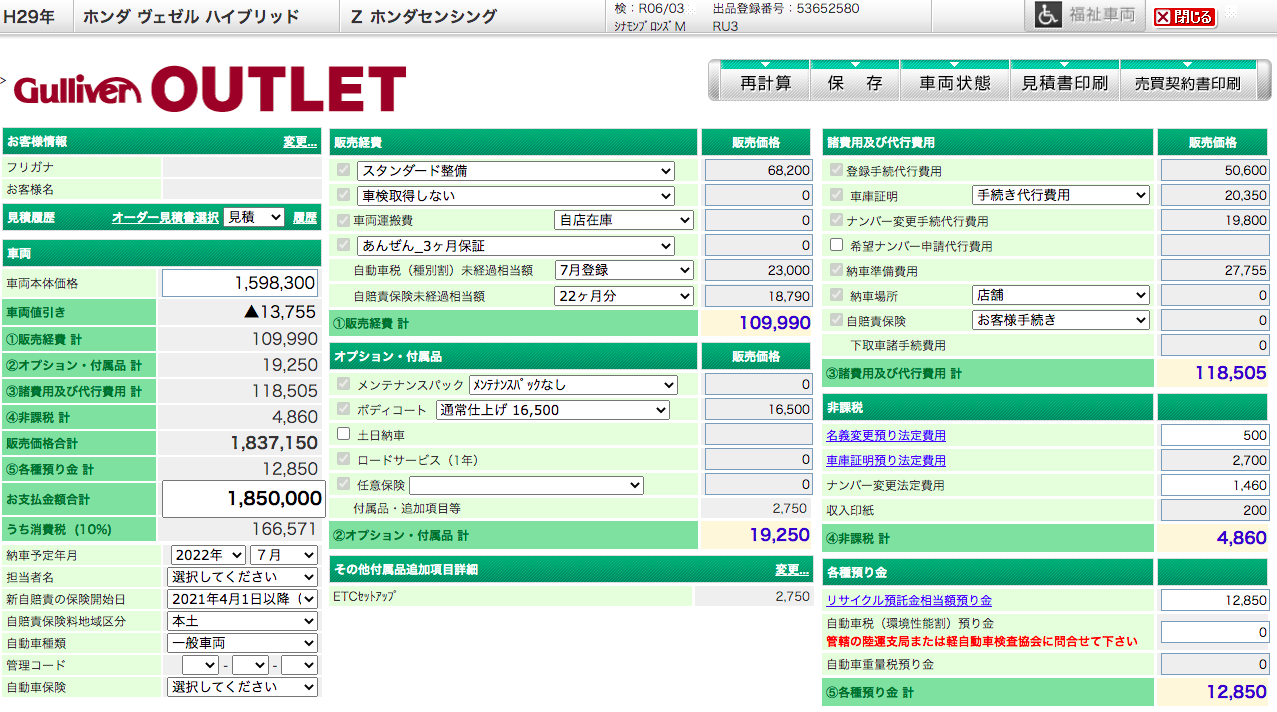Toggle the スタンダード整備 row checkbox
1277x712 pixels.
[x=344, y=170]
